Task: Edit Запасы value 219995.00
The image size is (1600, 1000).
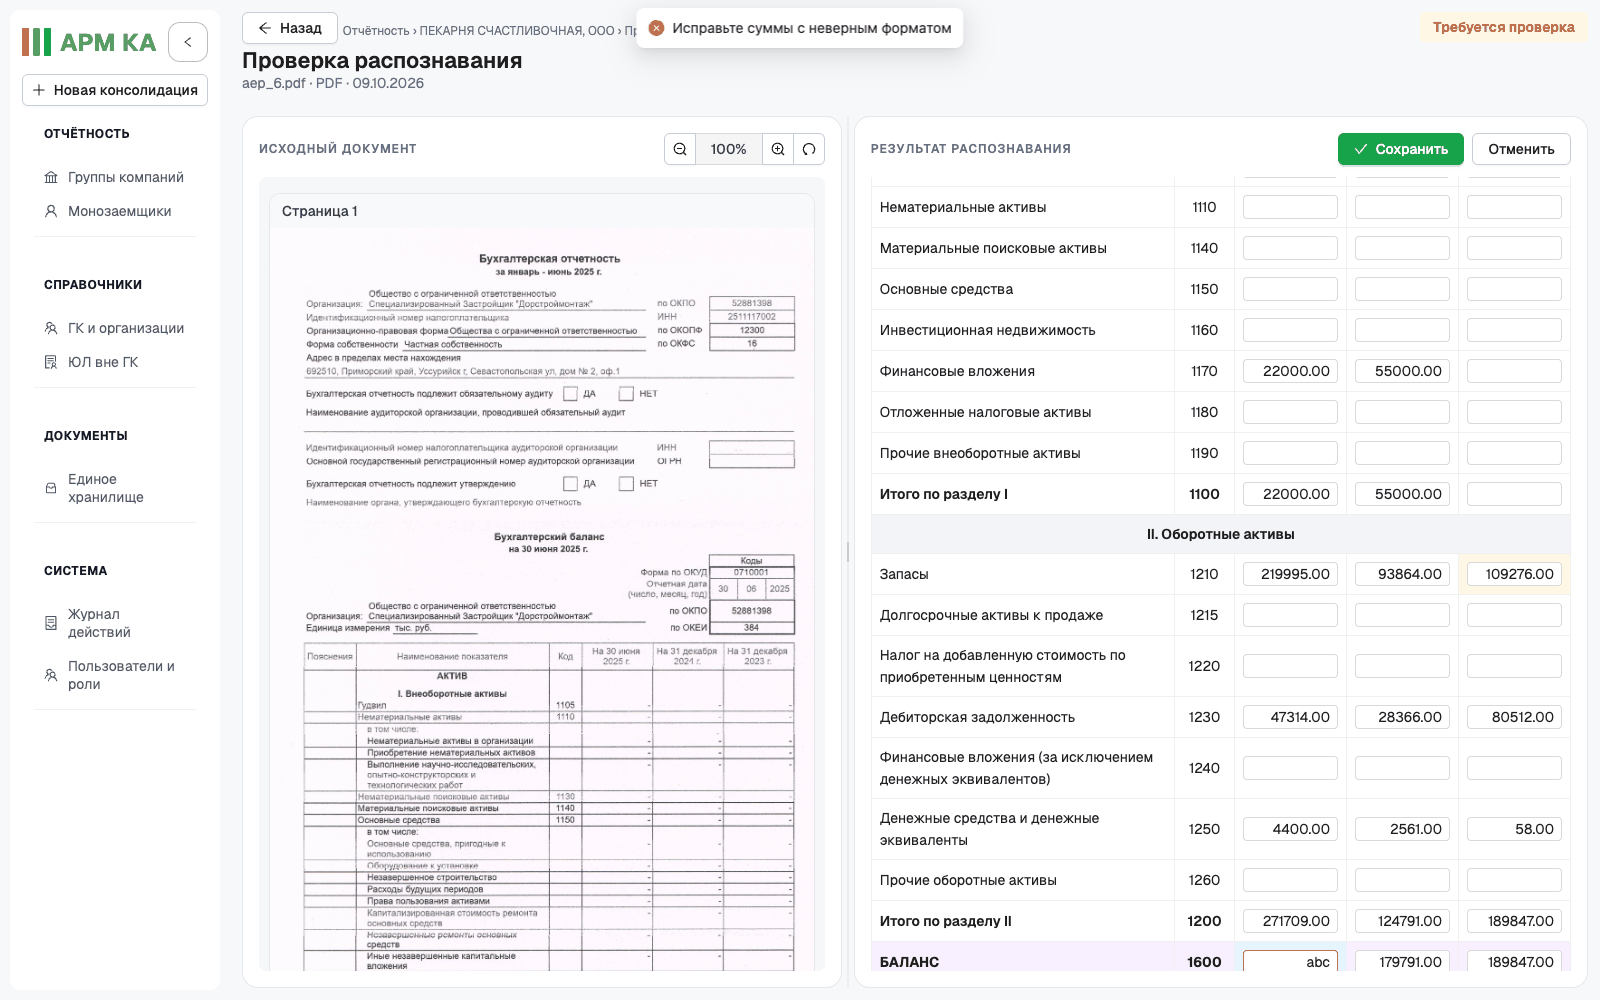Action: tap(1290, 574)
